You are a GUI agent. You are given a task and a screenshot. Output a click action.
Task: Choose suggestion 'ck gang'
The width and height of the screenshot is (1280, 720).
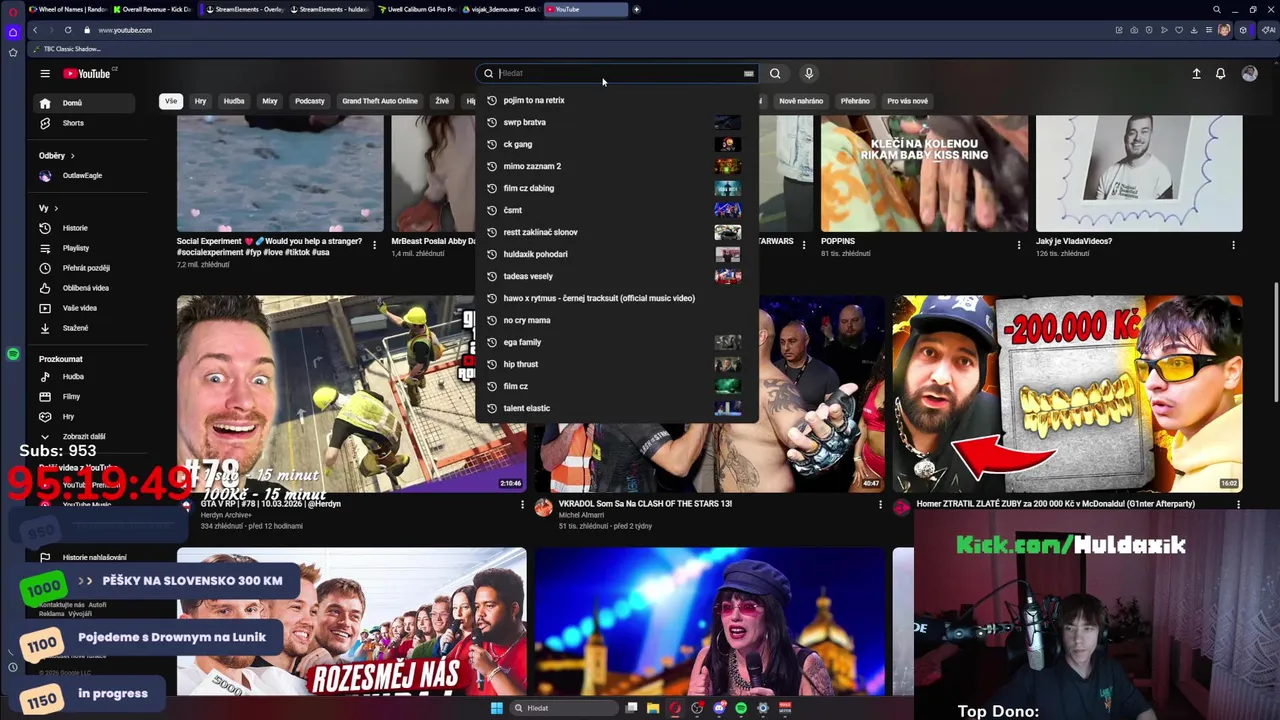[x=616, y=144]
